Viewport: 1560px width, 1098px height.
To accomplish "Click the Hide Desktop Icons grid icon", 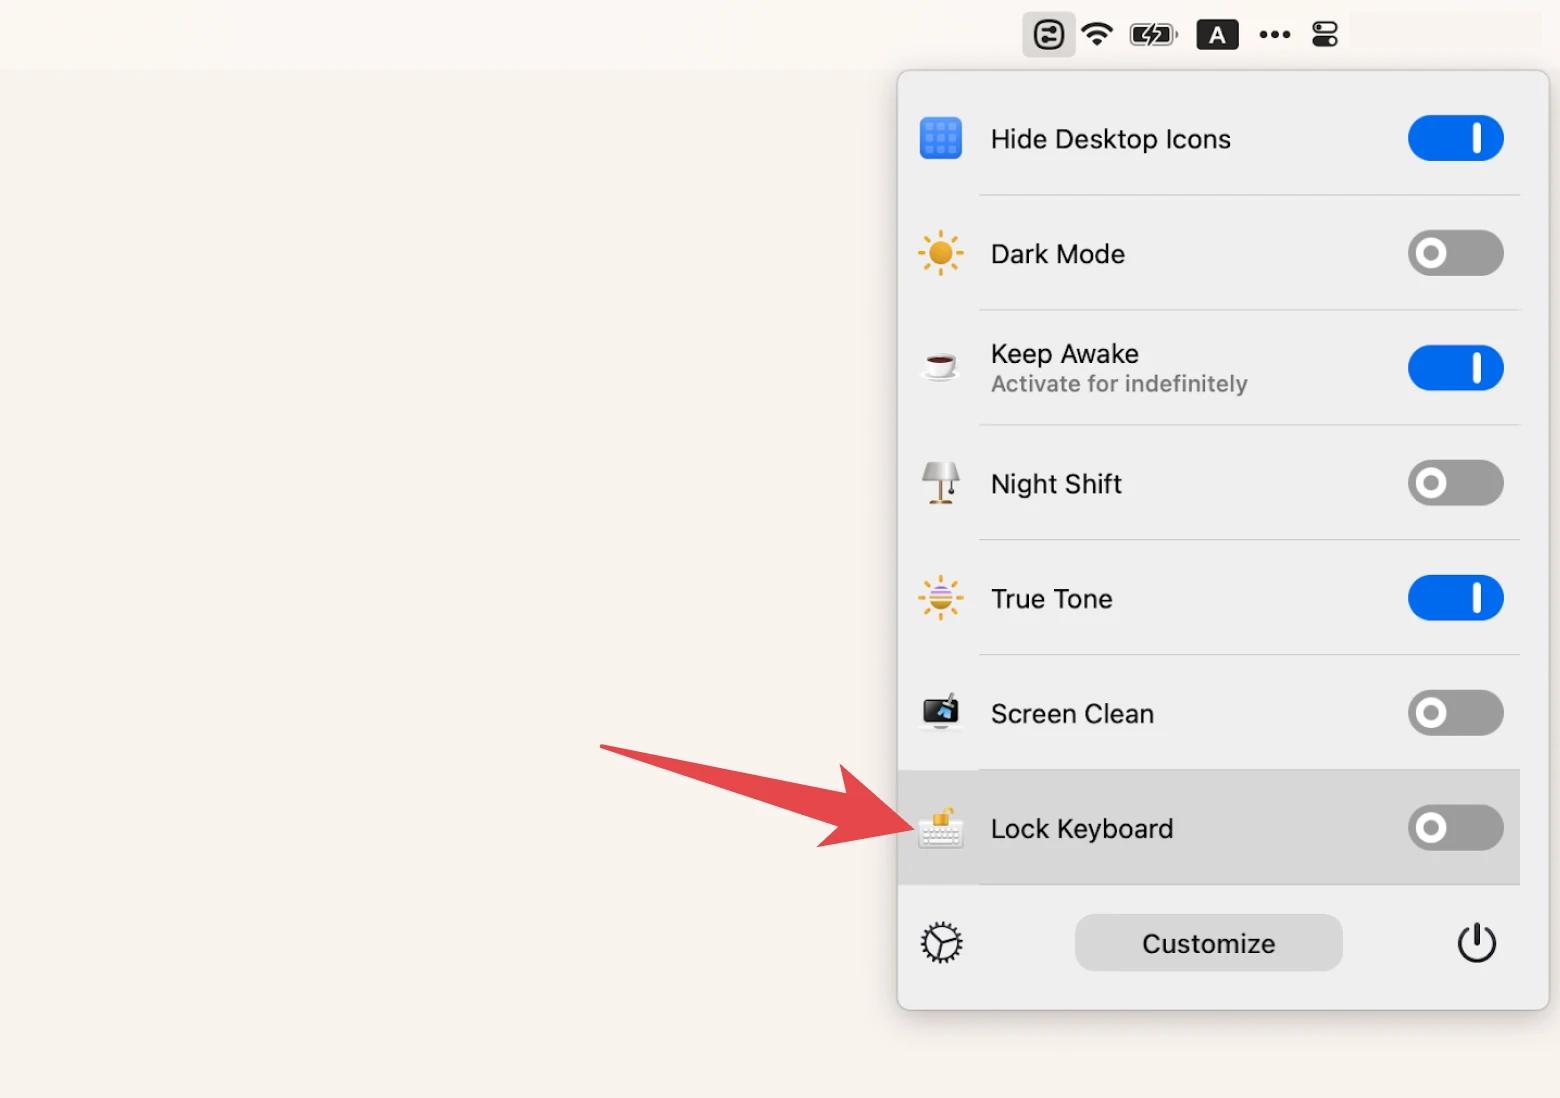I will point(940,138).
